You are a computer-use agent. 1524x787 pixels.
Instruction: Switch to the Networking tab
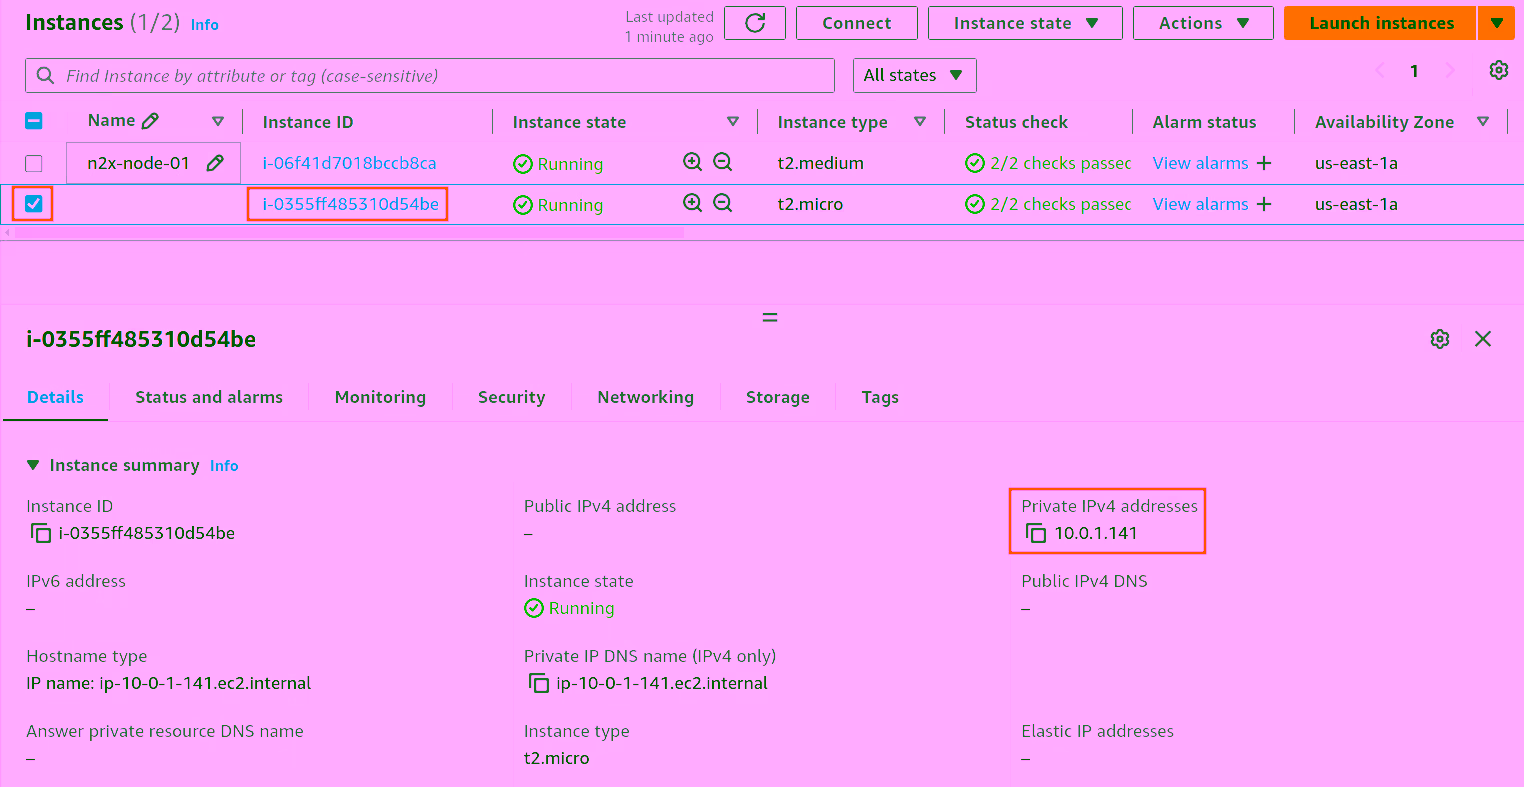click(x=645, y=397)
